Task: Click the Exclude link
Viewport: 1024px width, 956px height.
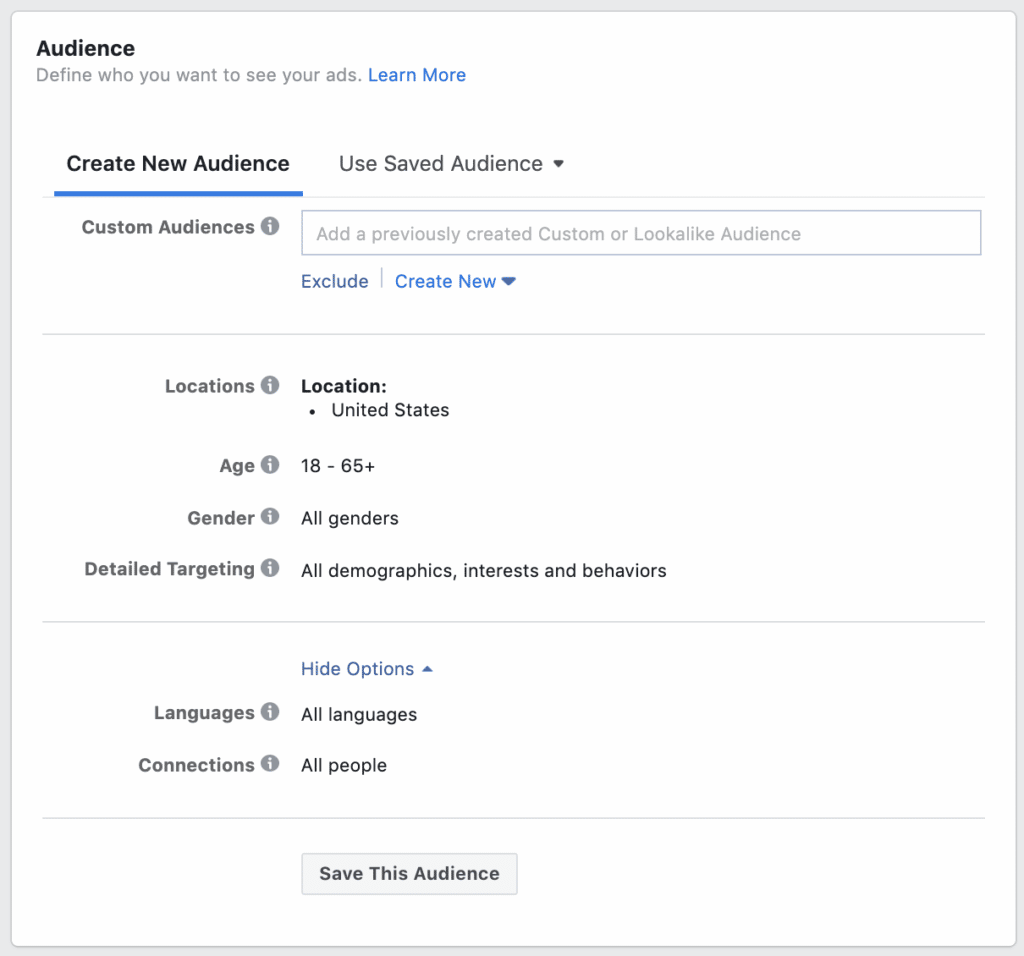Action: (x=334, y=281)
